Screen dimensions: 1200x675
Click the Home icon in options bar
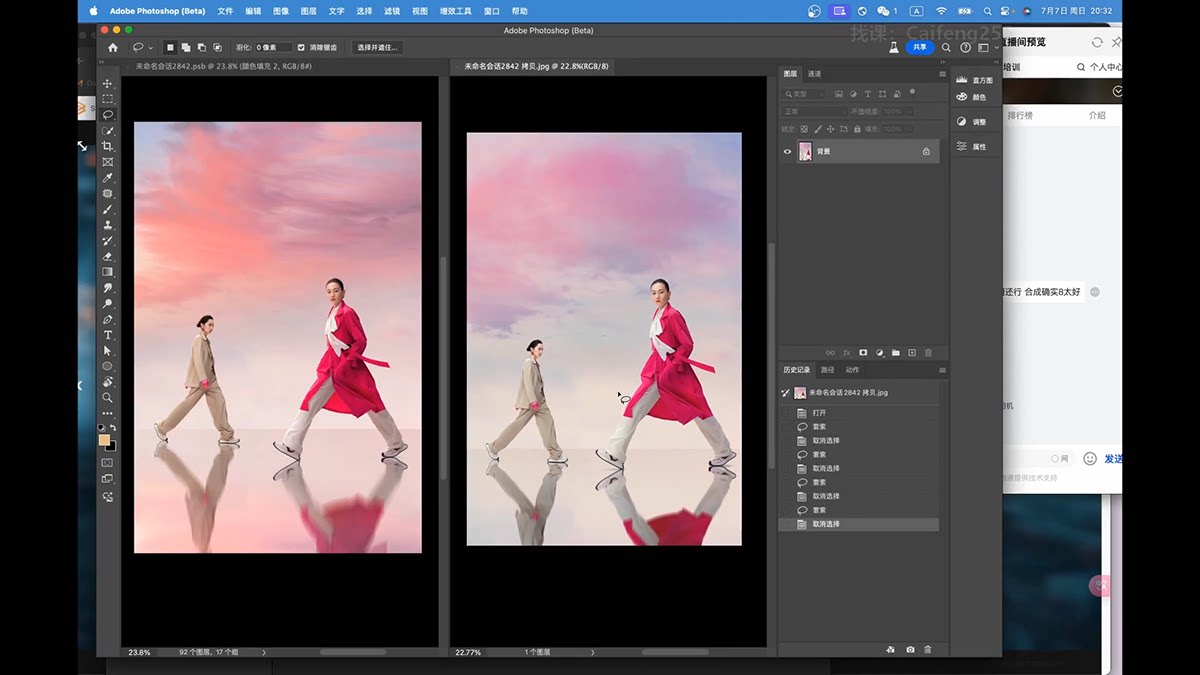(x=112, y=47)
